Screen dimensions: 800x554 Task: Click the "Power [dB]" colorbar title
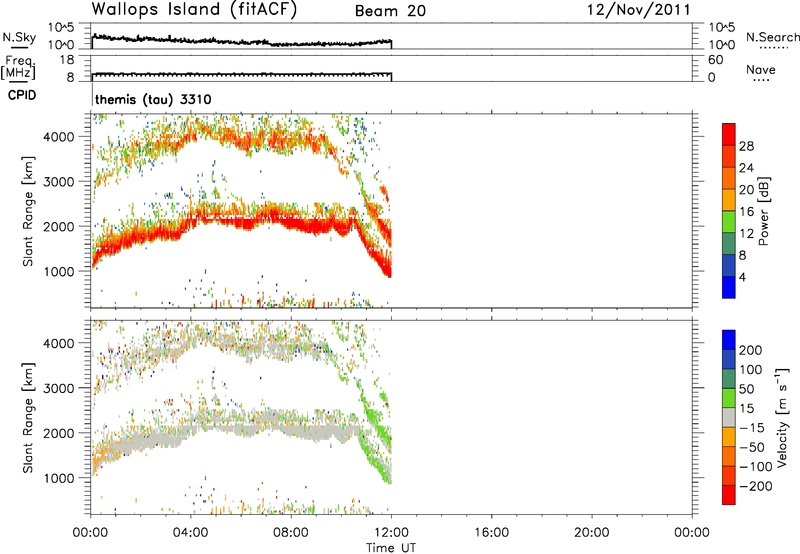click(x=763, y=211)
